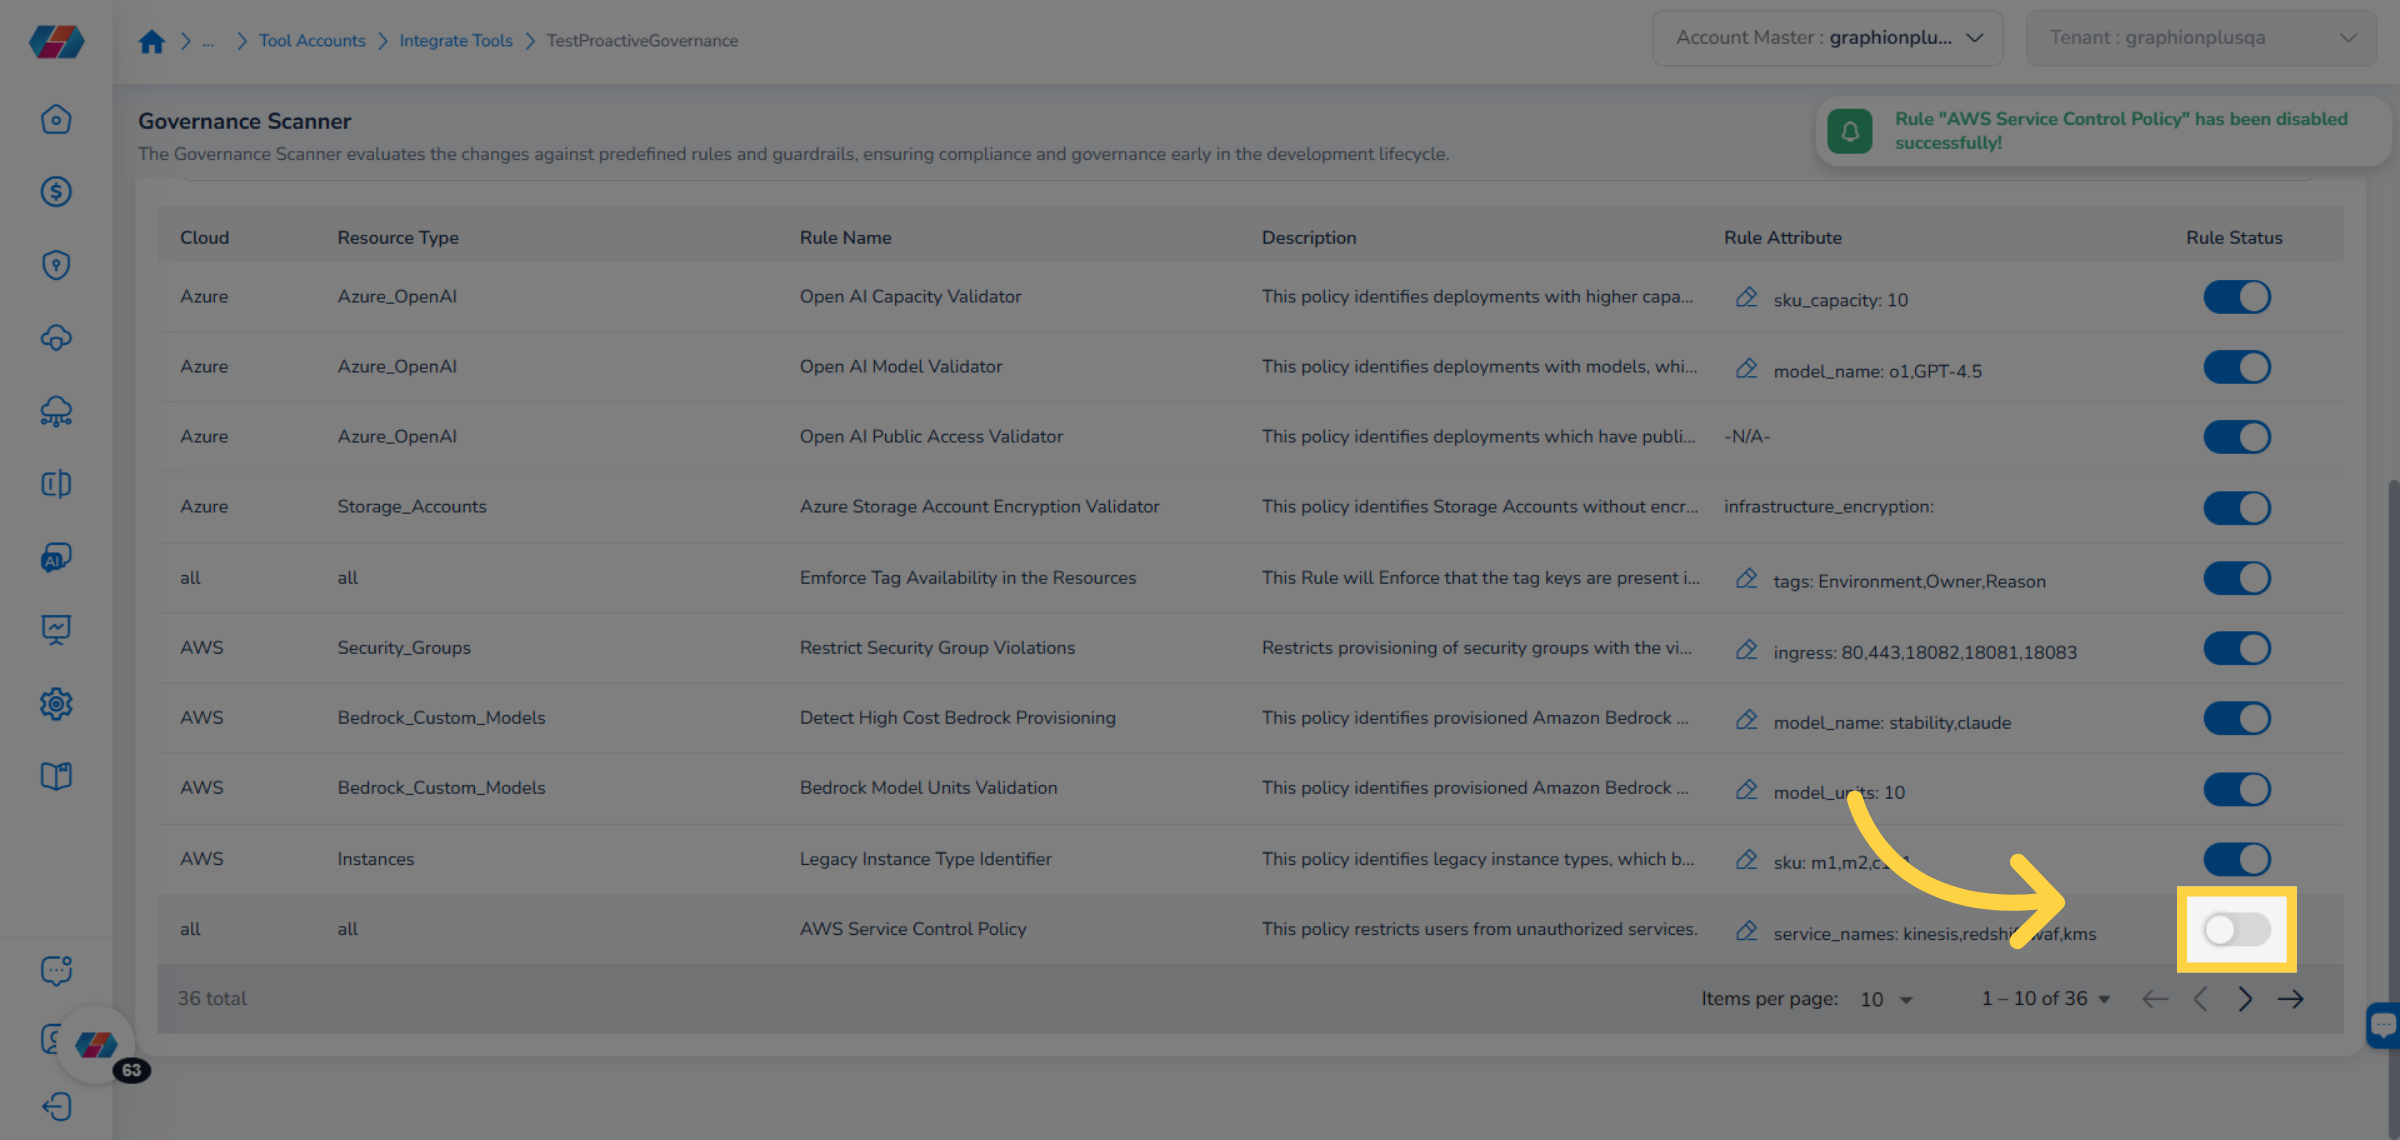Click notification bell icon in success toast
This screenshot has height=1140, width=2400.
pyautogui.click(x=1849, y=131)
